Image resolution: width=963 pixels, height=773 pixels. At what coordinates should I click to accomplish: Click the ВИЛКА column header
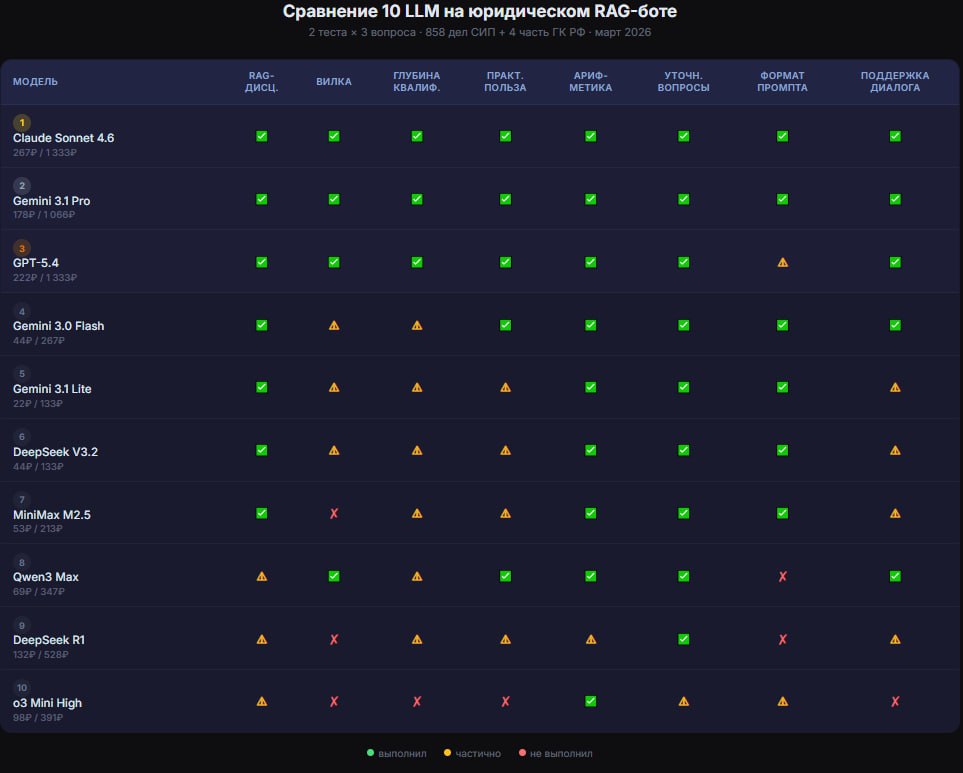[334, 82]
